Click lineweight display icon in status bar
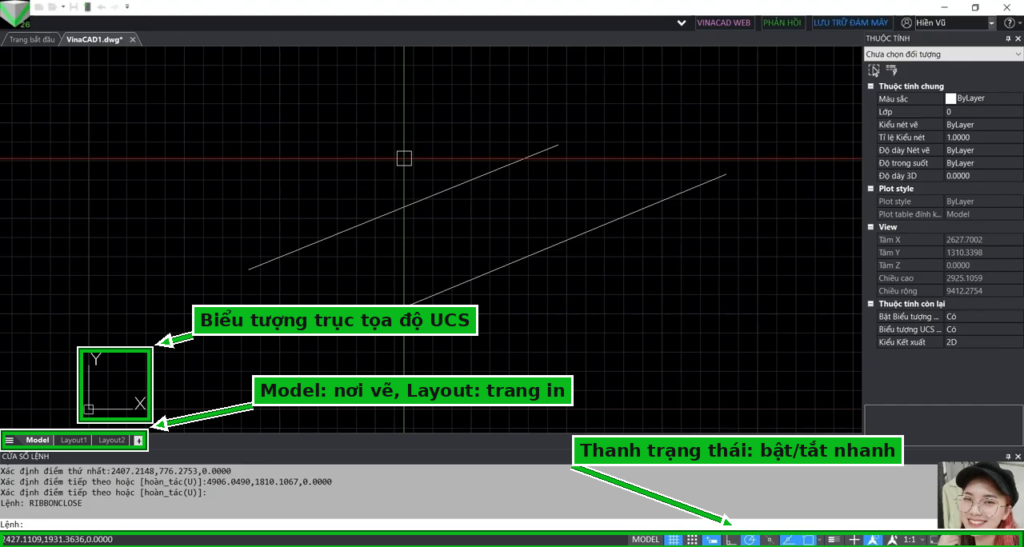The height and width of the screenshot is (547, 1024). 834,540
